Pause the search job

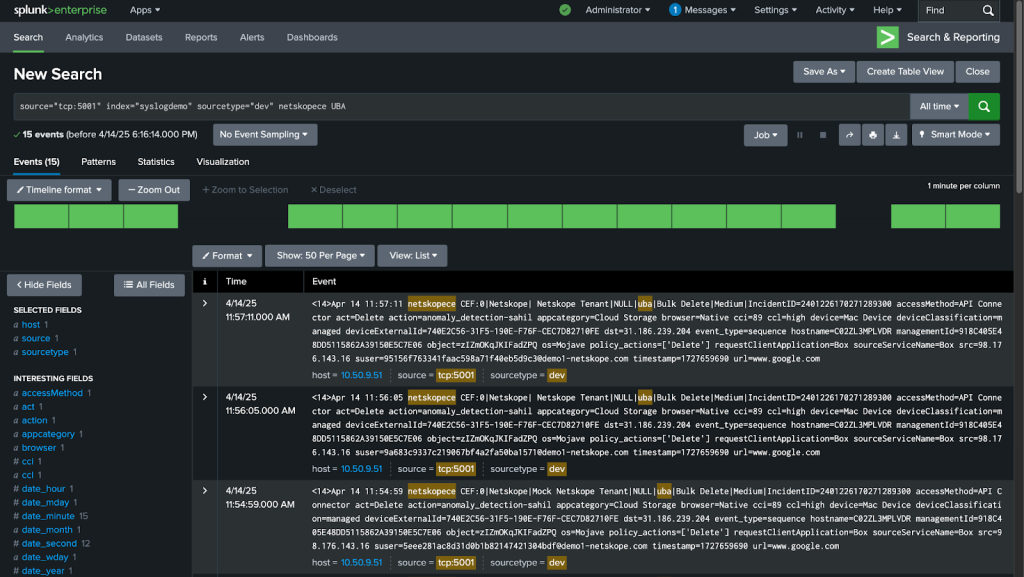pos(799,135)
